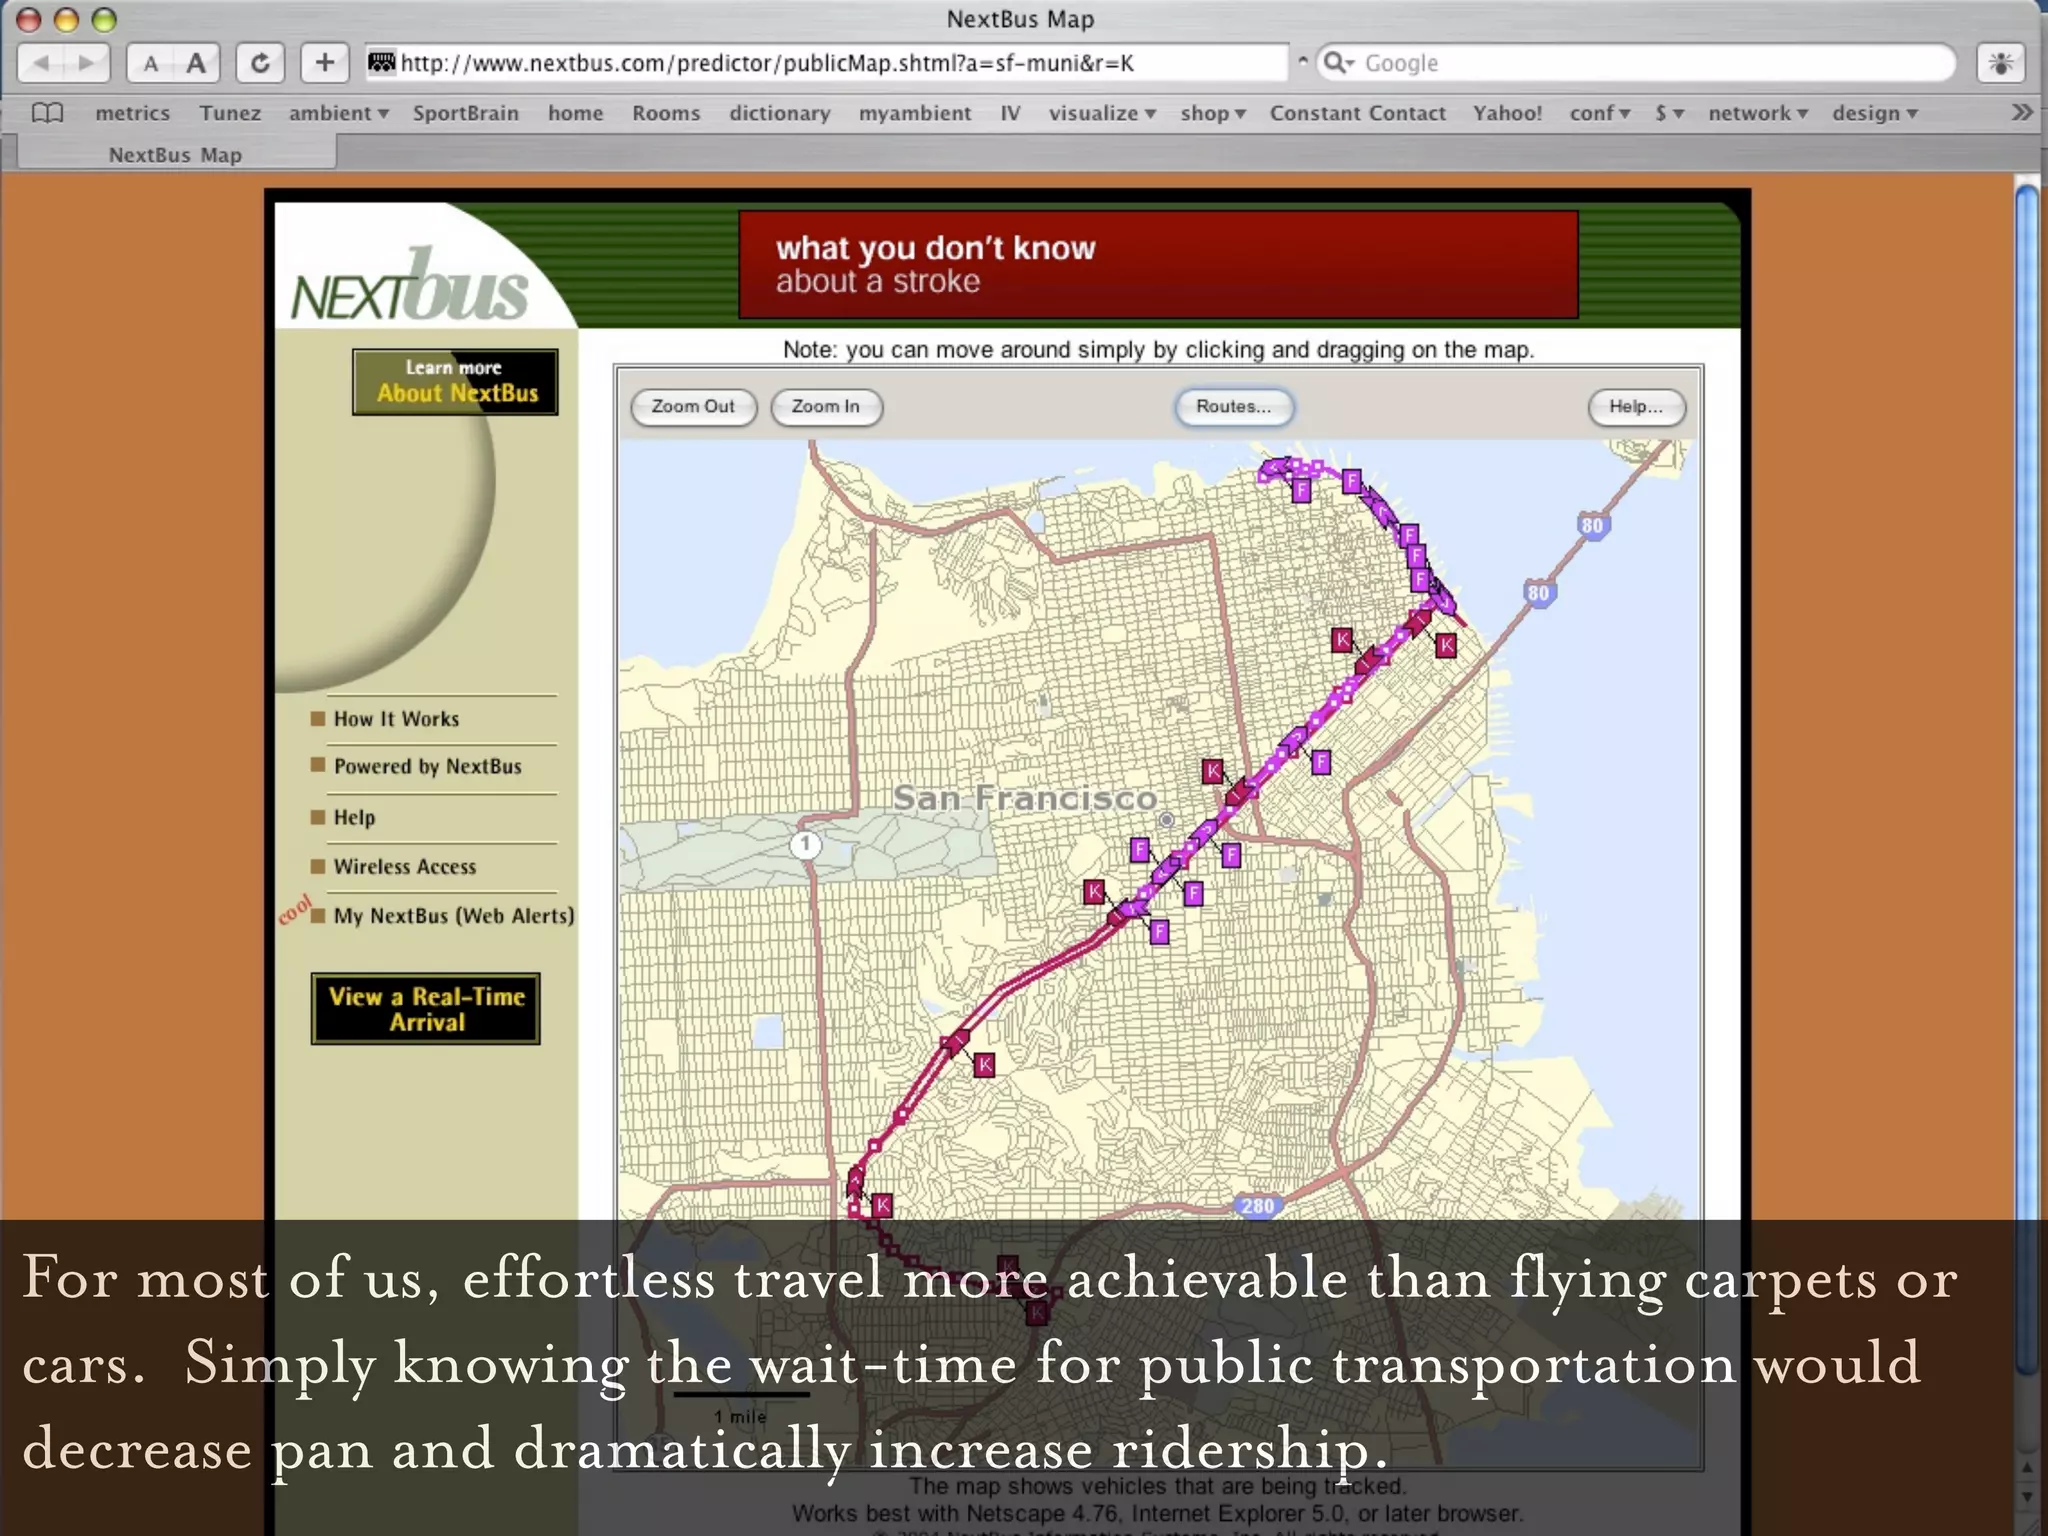
Task: Open the bookmarks library book icon
Action: tap(47, 113)
